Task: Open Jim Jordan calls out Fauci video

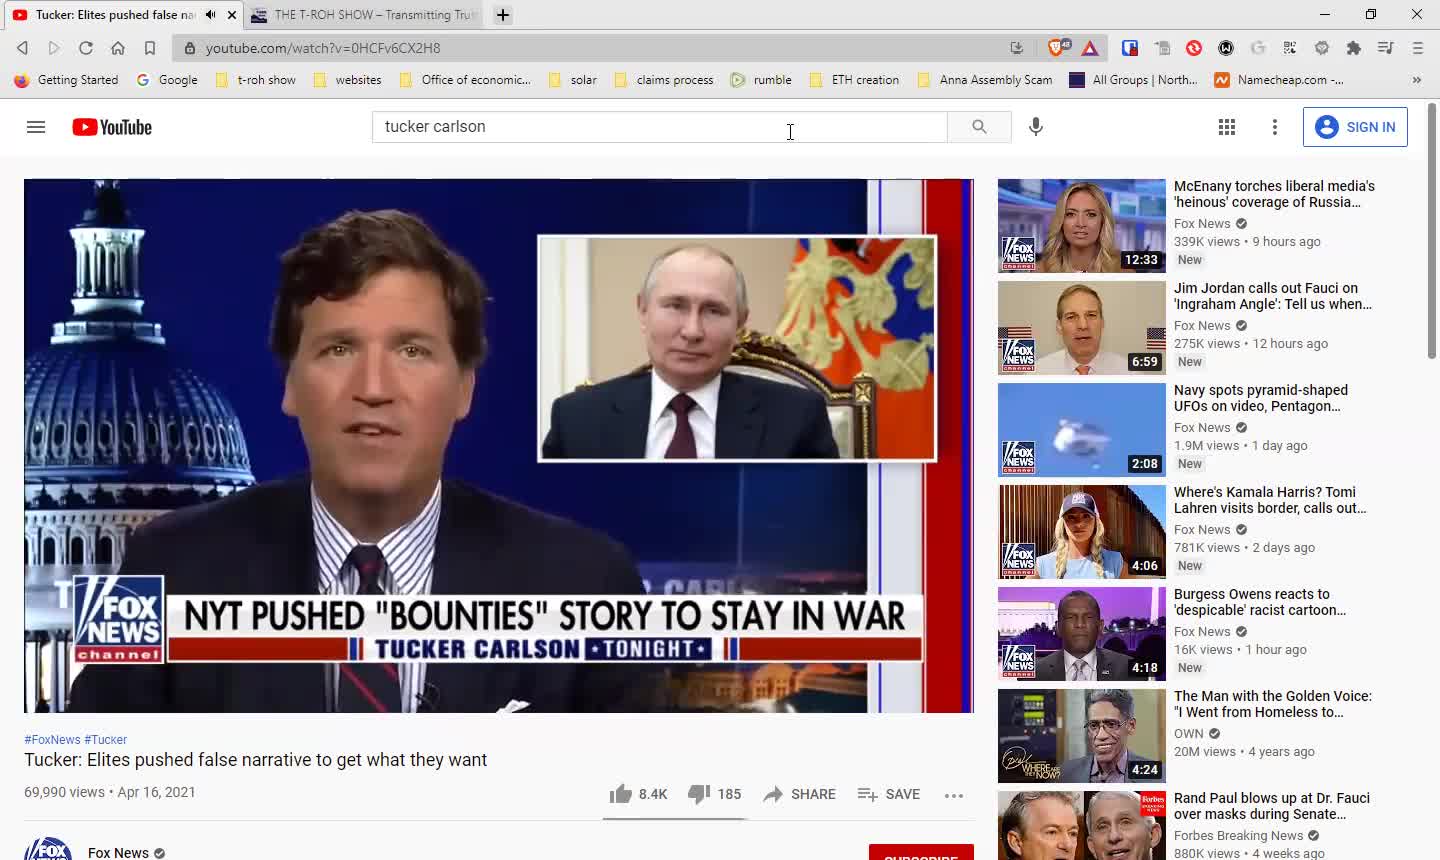Action: pos(1272,296)
